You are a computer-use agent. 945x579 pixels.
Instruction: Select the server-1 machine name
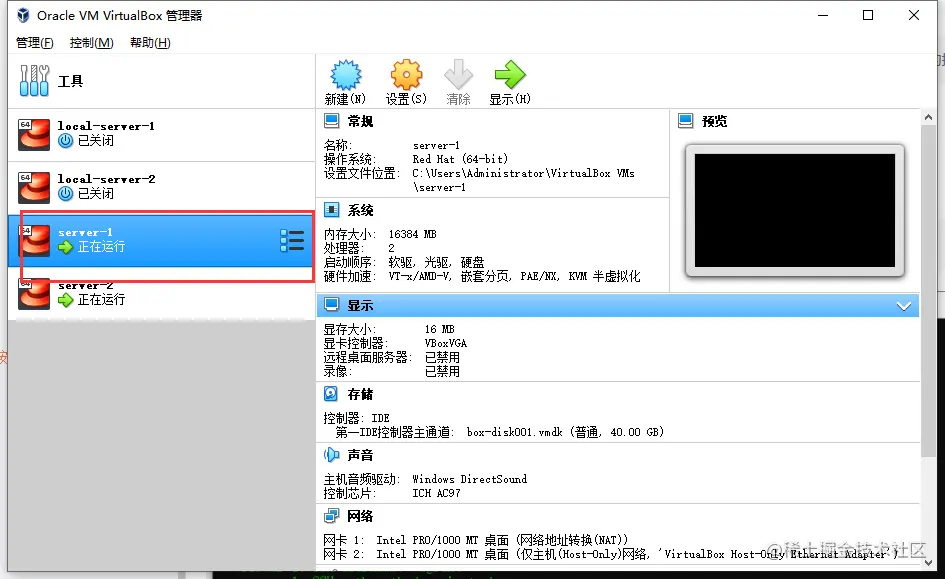(x=85, y=233)
